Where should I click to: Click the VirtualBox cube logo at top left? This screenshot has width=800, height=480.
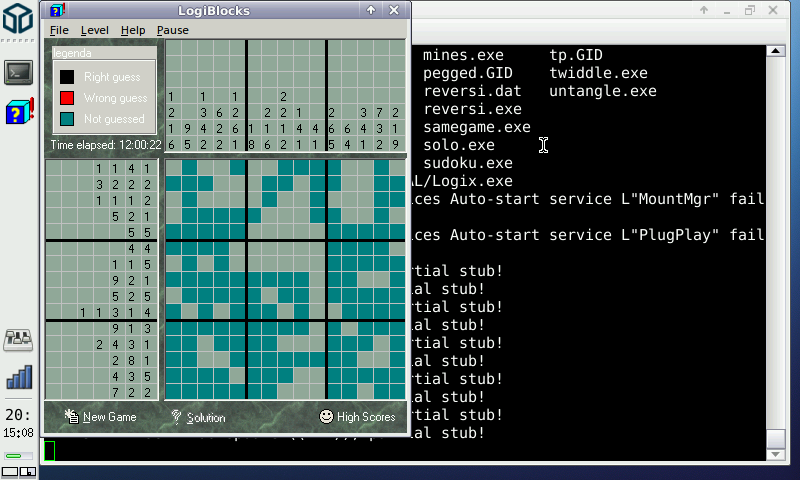click(x=19, y=21)
